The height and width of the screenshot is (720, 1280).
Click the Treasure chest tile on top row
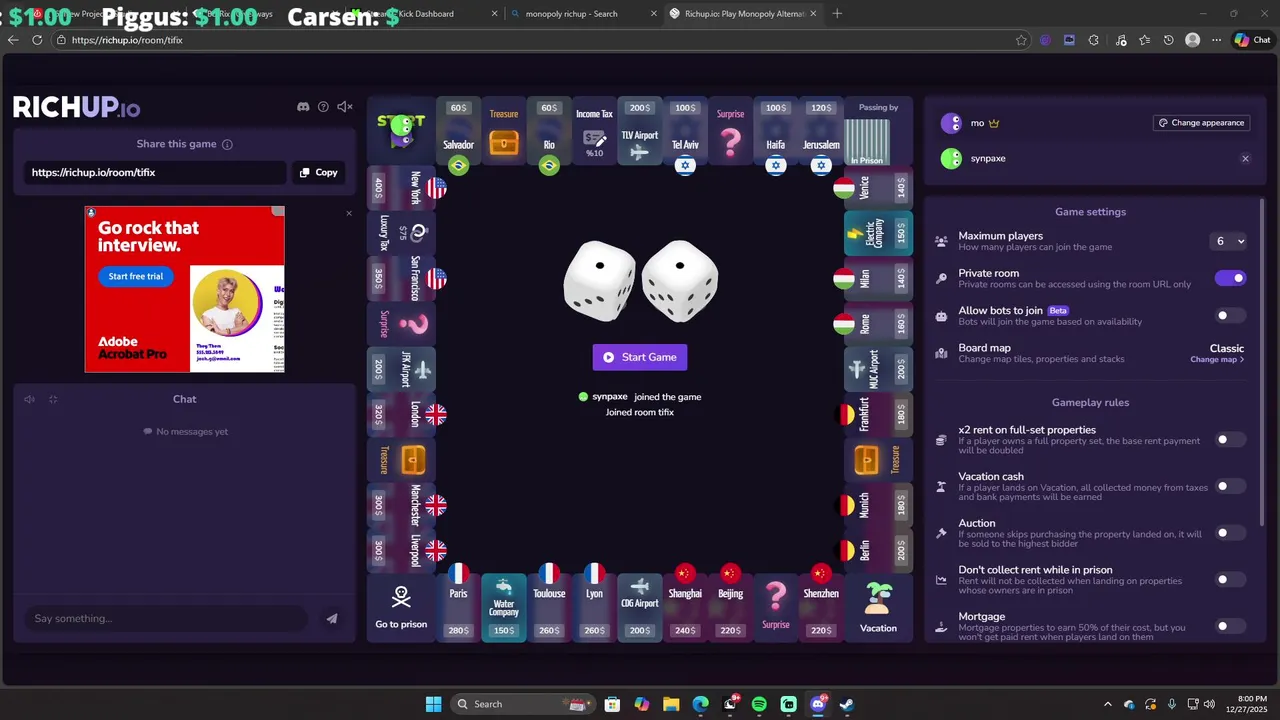point(504,132)
